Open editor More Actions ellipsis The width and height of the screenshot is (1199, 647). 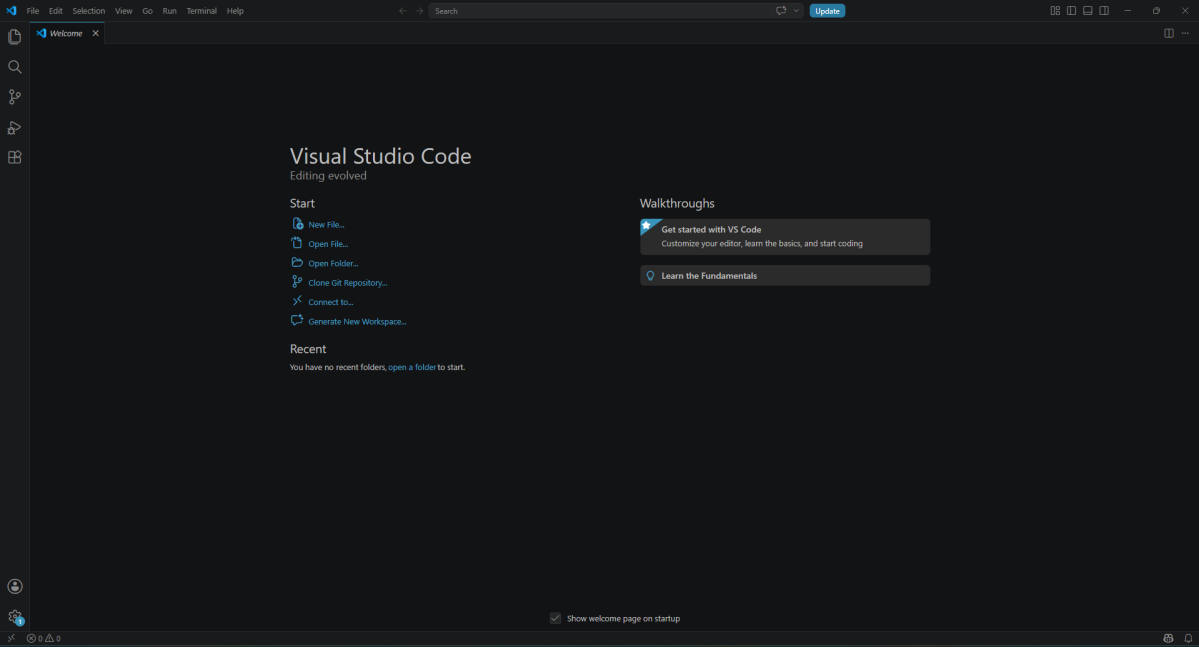pos(1185,34)
